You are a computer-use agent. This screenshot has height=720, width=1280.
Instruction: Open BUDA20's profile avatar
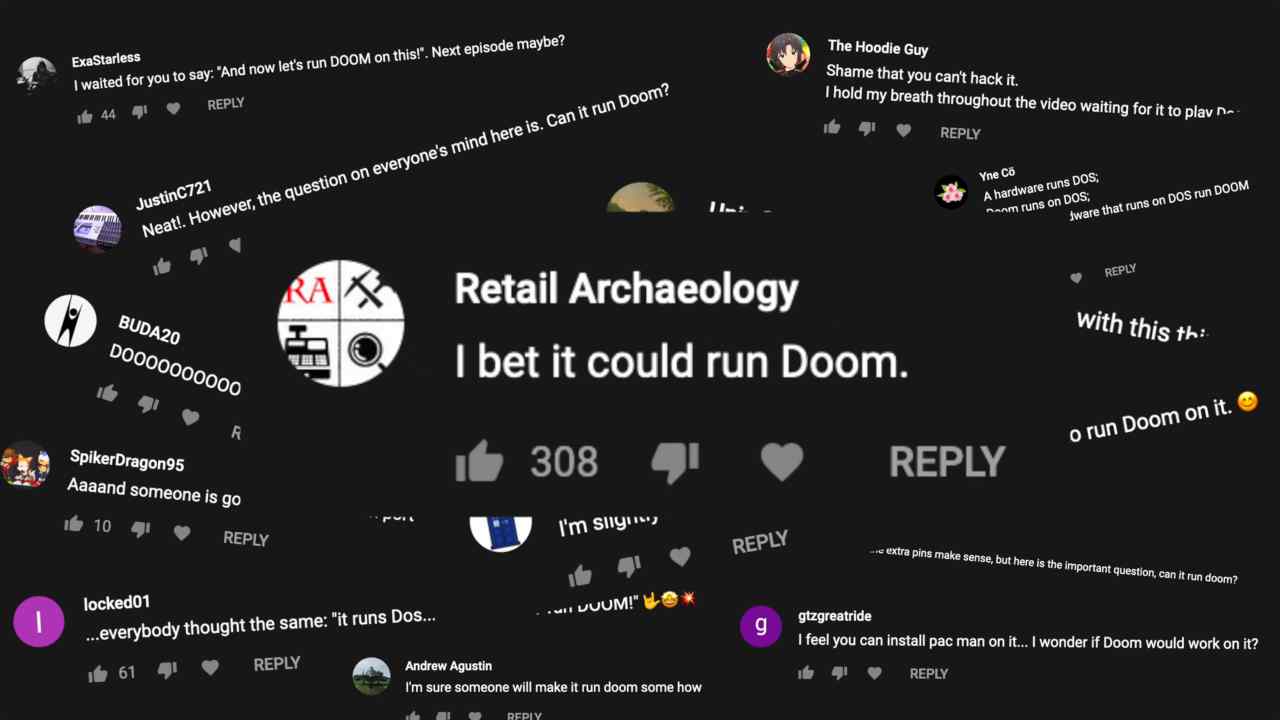point(71,321)
